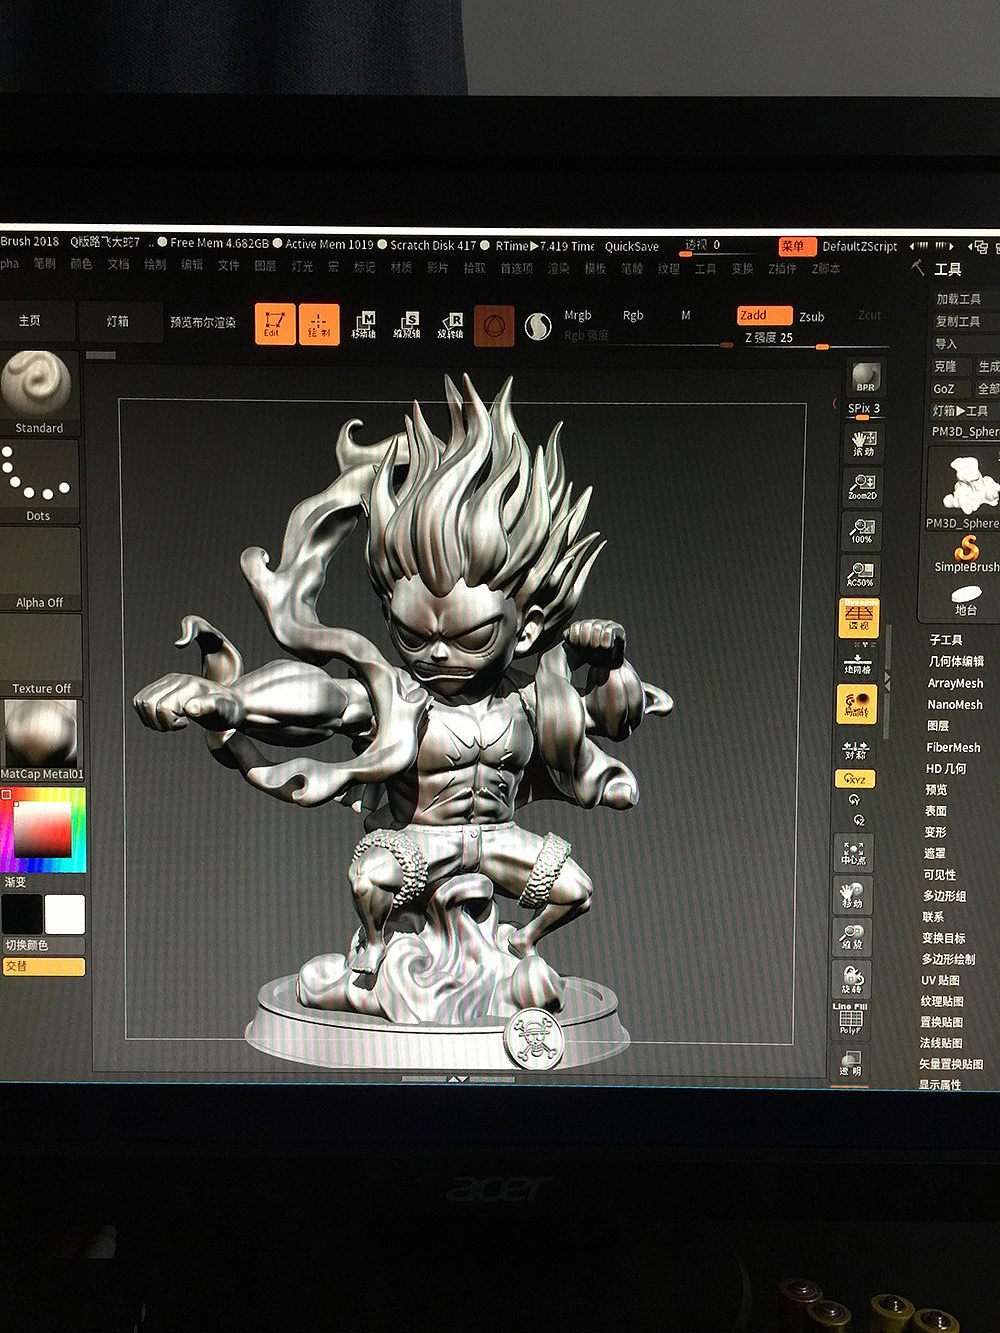Open the Texture Off selector
This screenshot has width=1000, height=1333.
(40, 655)
